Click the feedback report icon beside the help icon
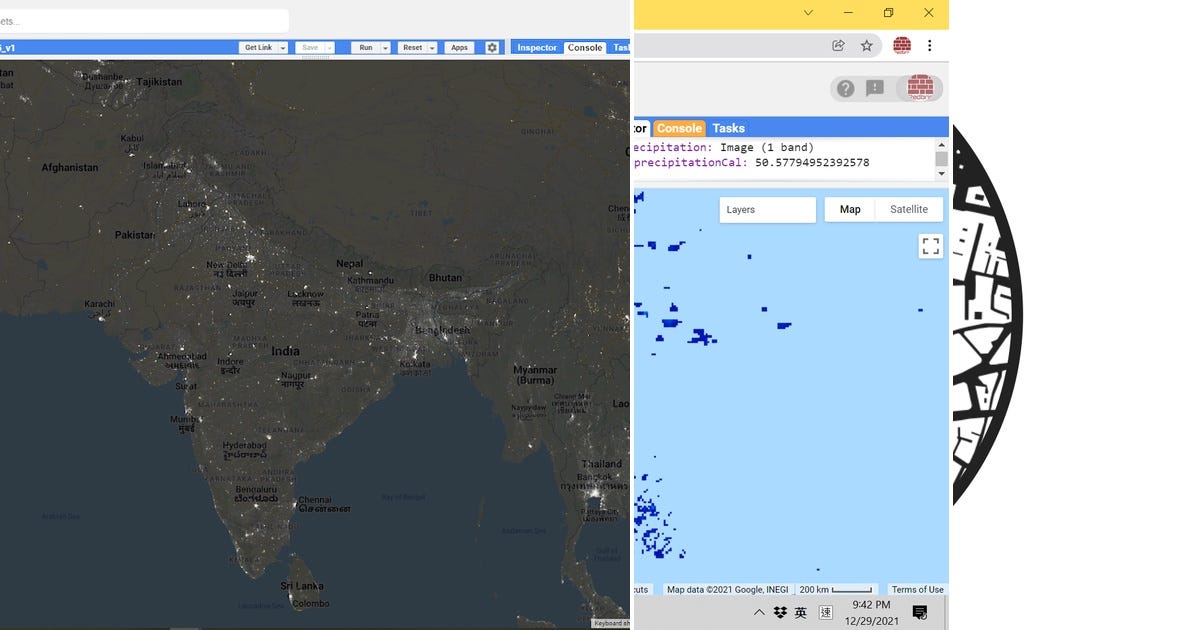 pyautogui.click(x=873, y=88)
